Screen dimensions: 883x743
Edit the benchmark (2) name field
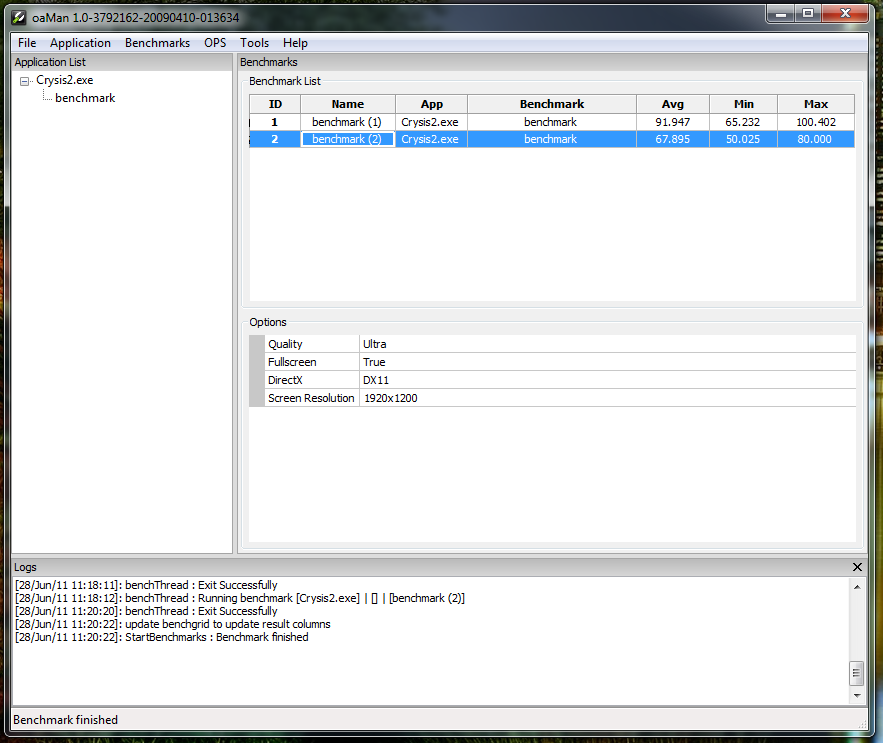tap(347, 140)
